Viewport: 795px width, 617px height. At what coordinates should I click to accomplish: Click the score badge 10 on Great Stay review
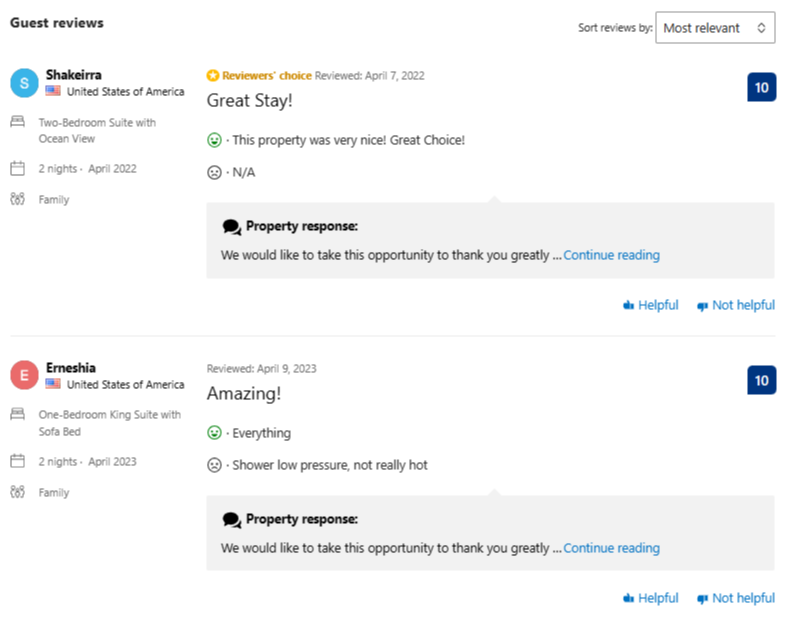(x=762, y=87)
